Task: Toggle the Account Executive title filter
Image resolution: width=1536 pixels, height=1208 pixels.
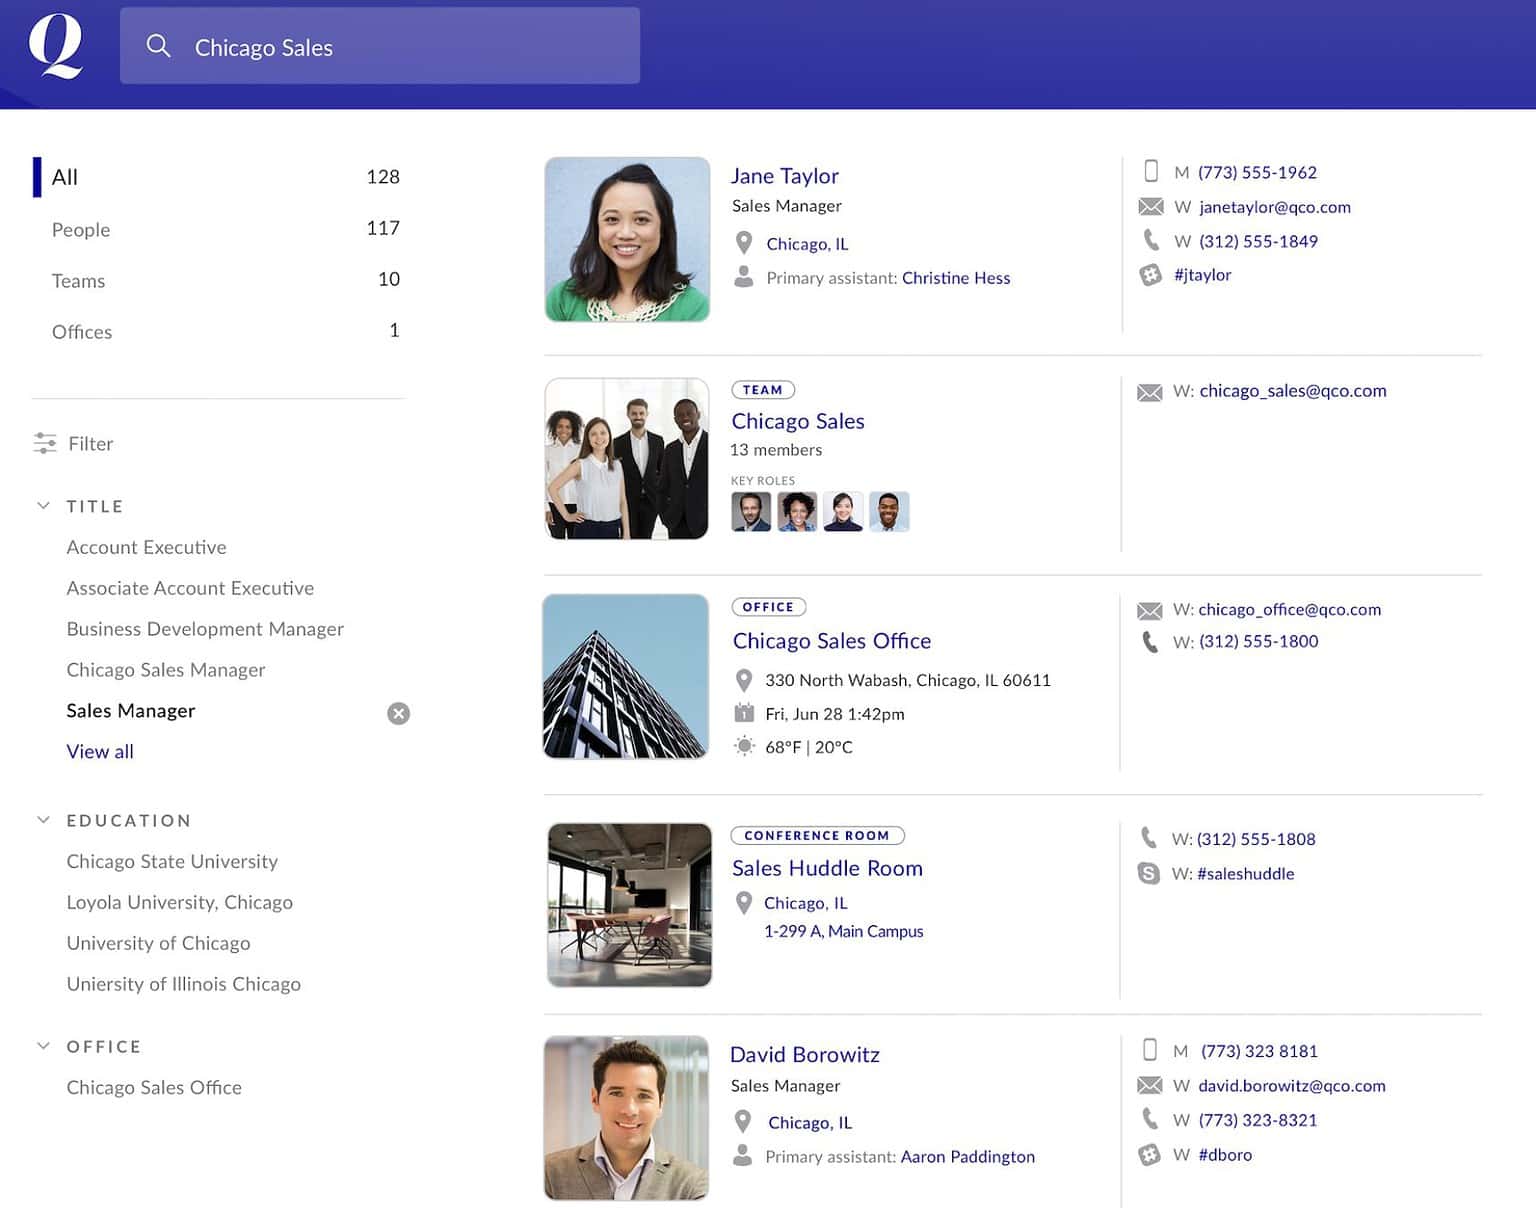Action: tap(146, 547)
